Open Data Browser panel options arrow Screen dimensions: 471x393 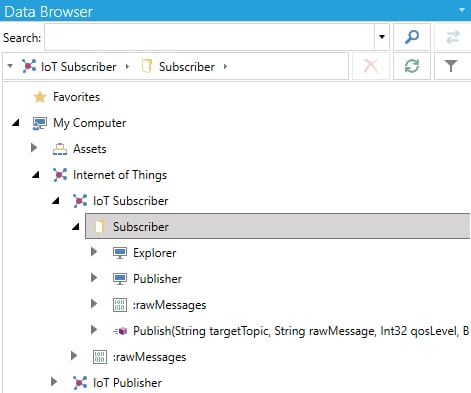click(x=462, y=10)
